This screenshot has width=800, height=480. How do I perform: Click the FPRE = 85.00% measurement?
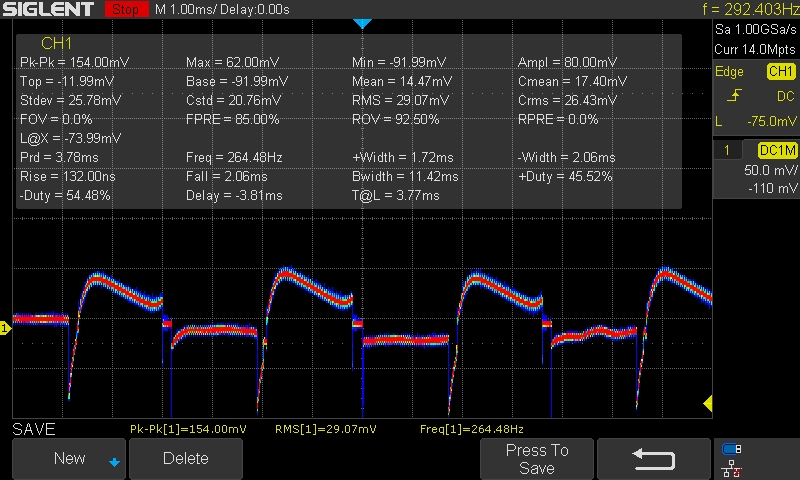pos(233,119)
